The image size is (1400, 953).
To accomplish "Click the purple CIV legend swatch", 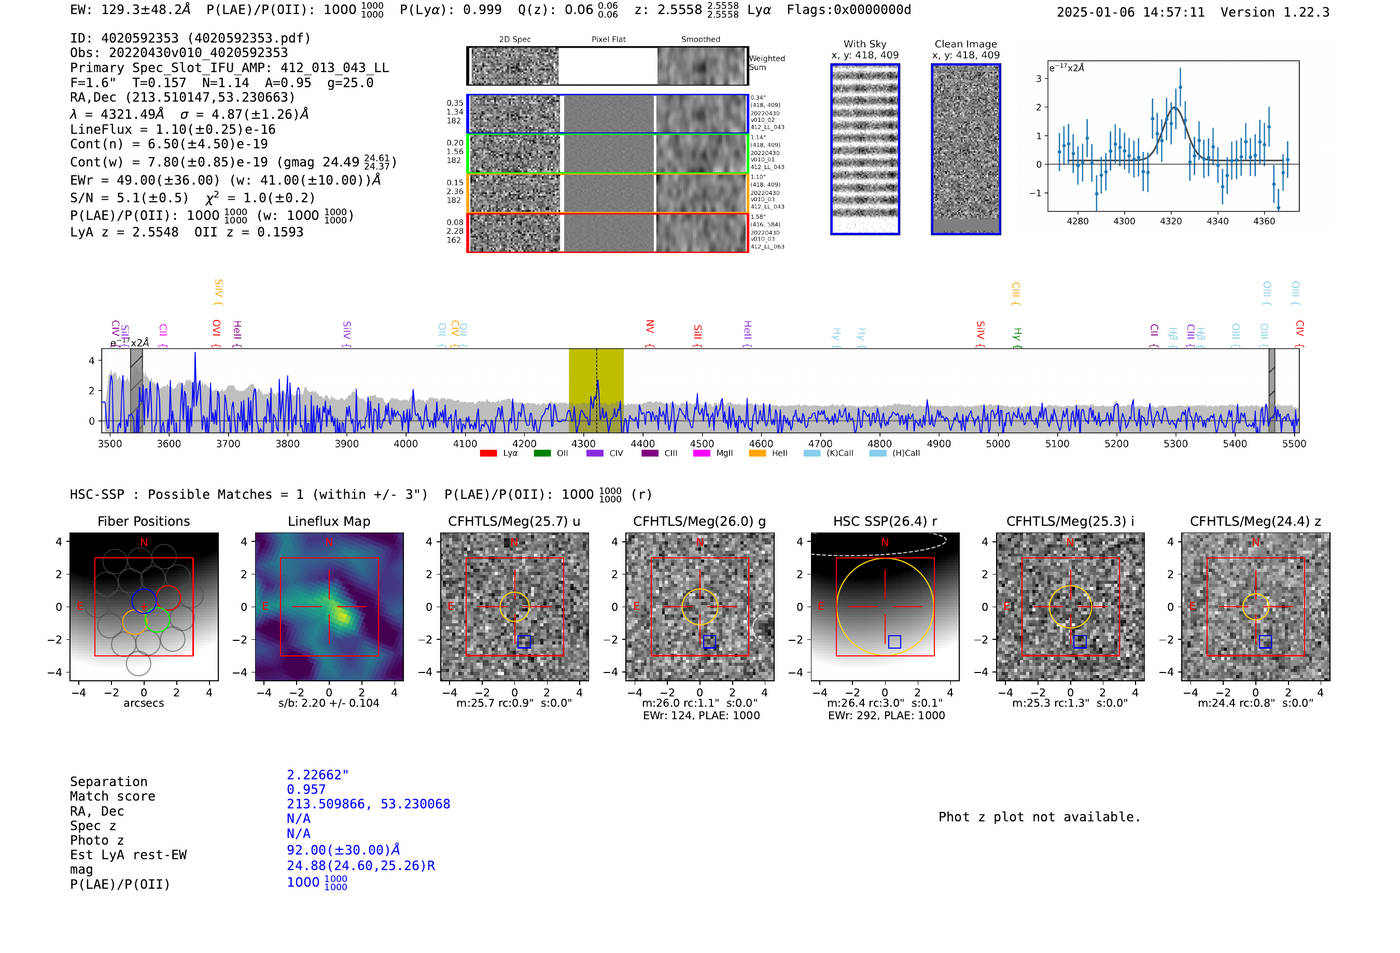I will point(595,453).
